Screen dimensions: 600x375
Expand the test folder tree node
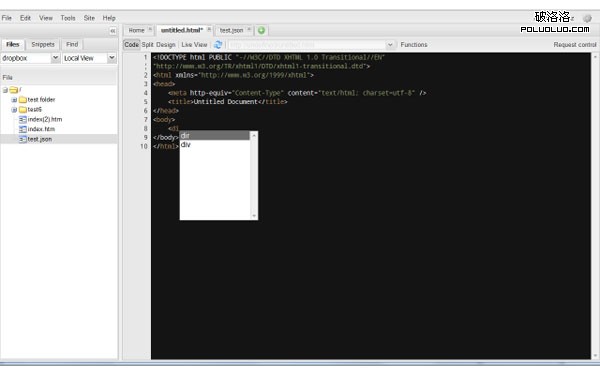point(14,100)
